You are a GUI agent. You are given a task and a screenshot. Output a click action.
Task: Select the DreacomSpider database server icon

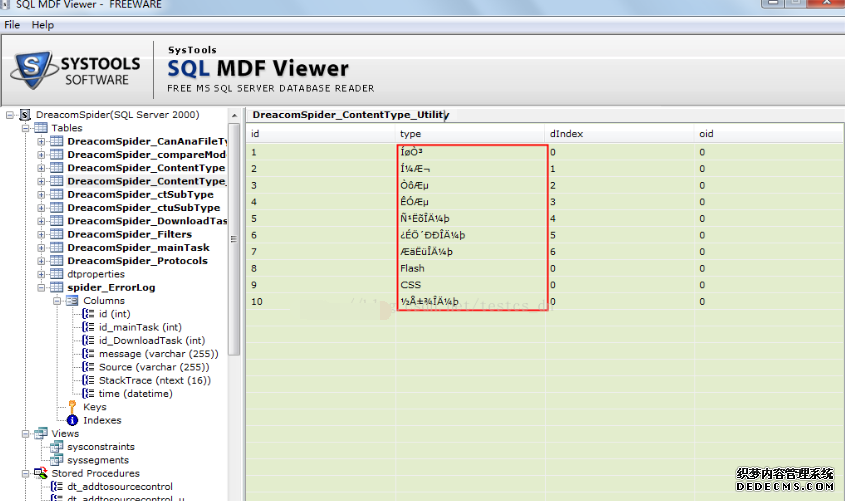25,115
